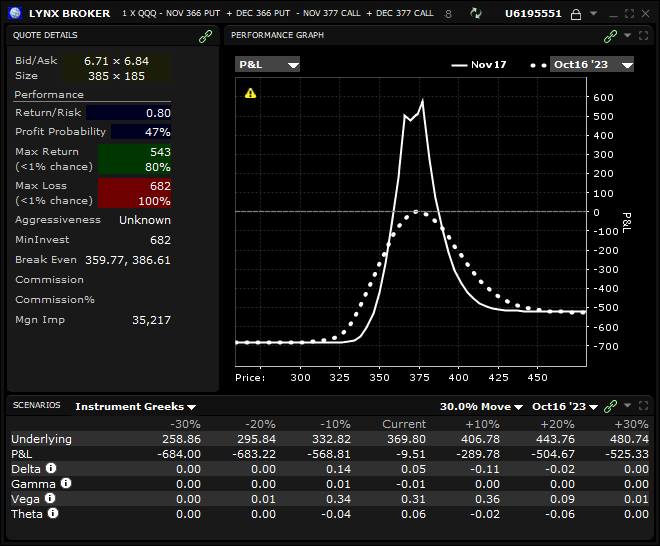This screenshot has width=660, height=546.
Task: Open the Performance Graph panel menu arrow
Action: coord(627,35)
